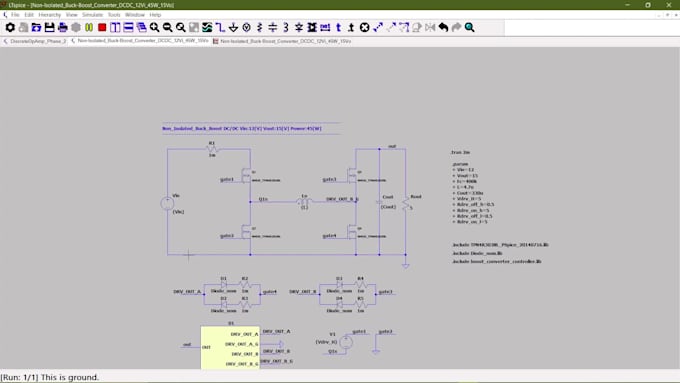Zoom in with the plus magnifier
This screenshot has height=383, width=680.
point(154,27)
